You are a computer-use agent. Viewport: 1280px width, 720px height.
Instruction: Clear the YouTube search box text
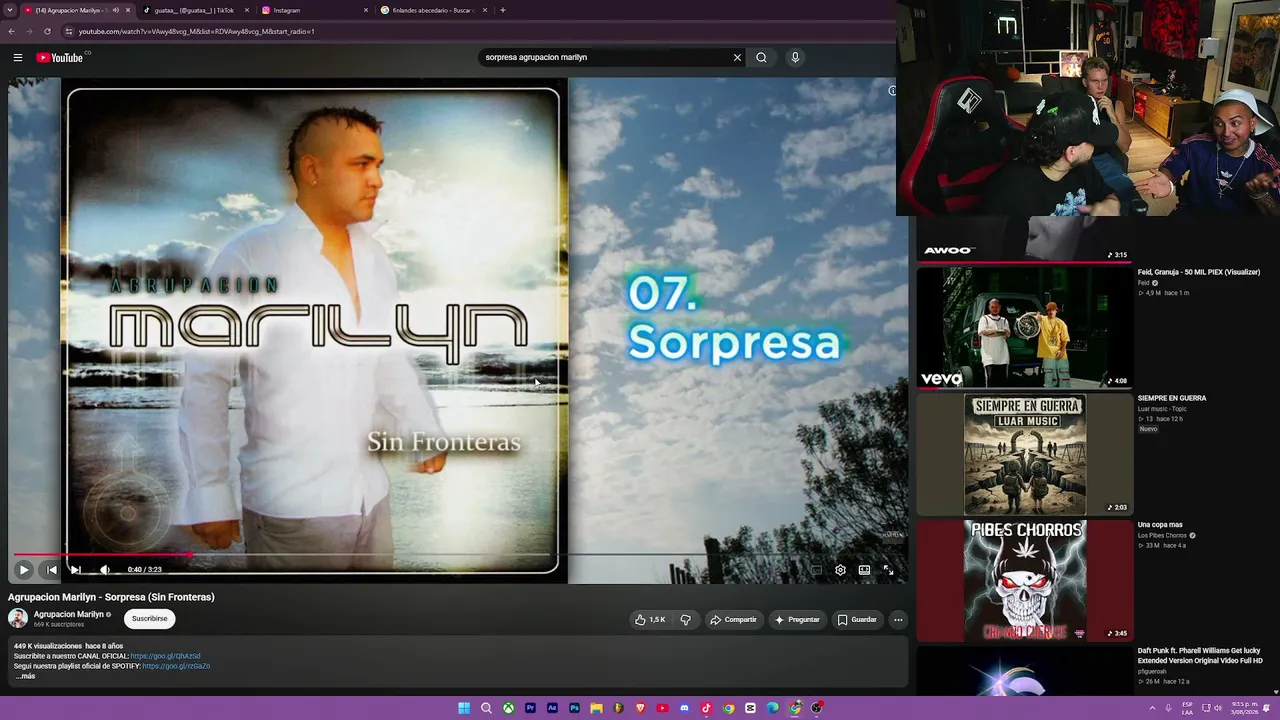737,57
